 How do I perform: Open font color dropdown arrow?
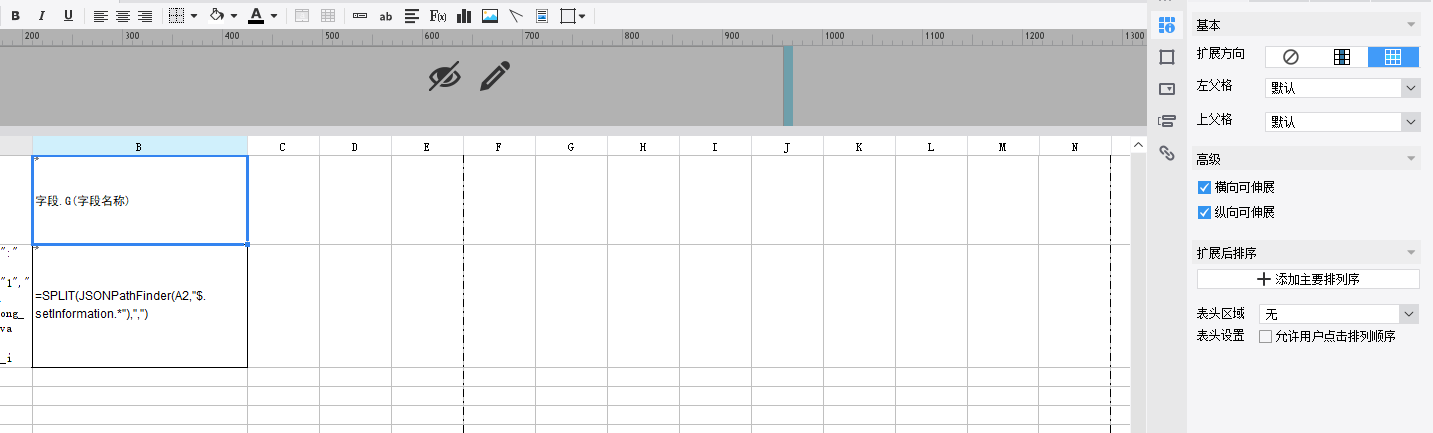point(274,16)
